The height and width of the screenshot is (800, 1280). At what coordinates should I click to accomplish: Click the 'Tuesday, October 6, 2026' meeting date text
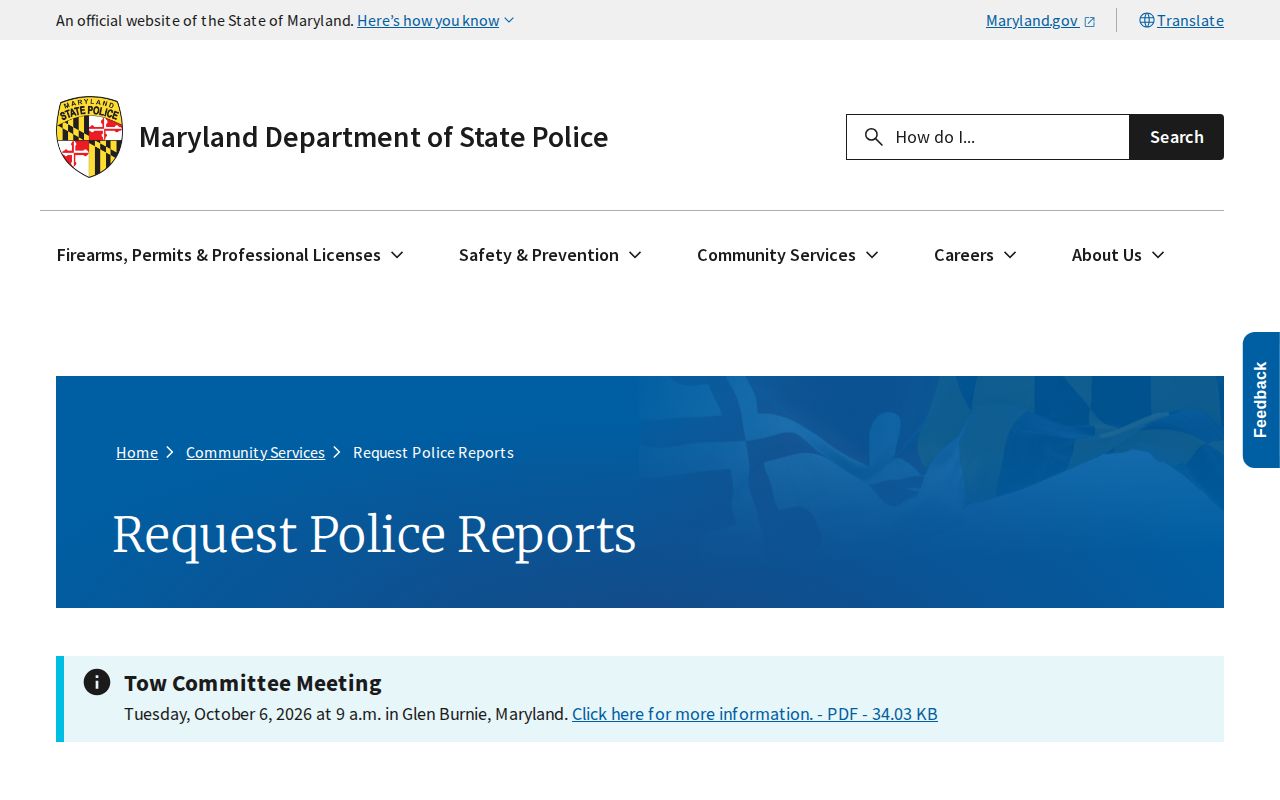pos(218,714)
